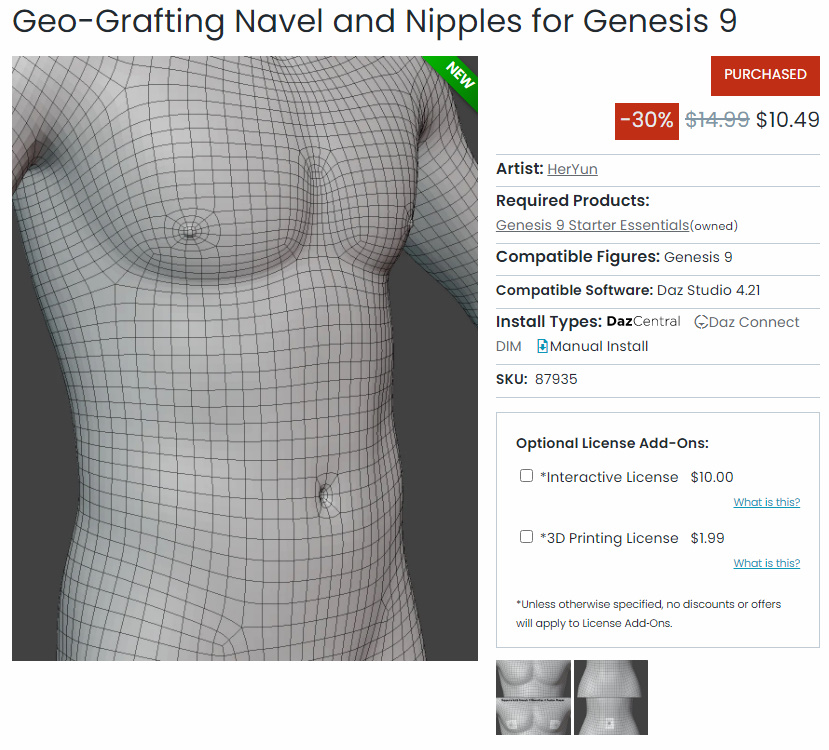This screenshot has height=750, width=829.
Task: Click the Daz Connect text label
Action: [x=754, y=322]
